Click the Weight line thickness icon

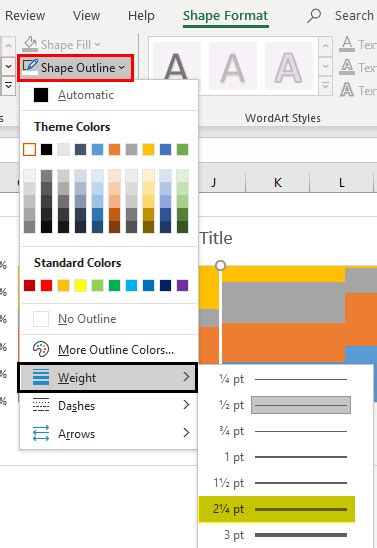41,377
